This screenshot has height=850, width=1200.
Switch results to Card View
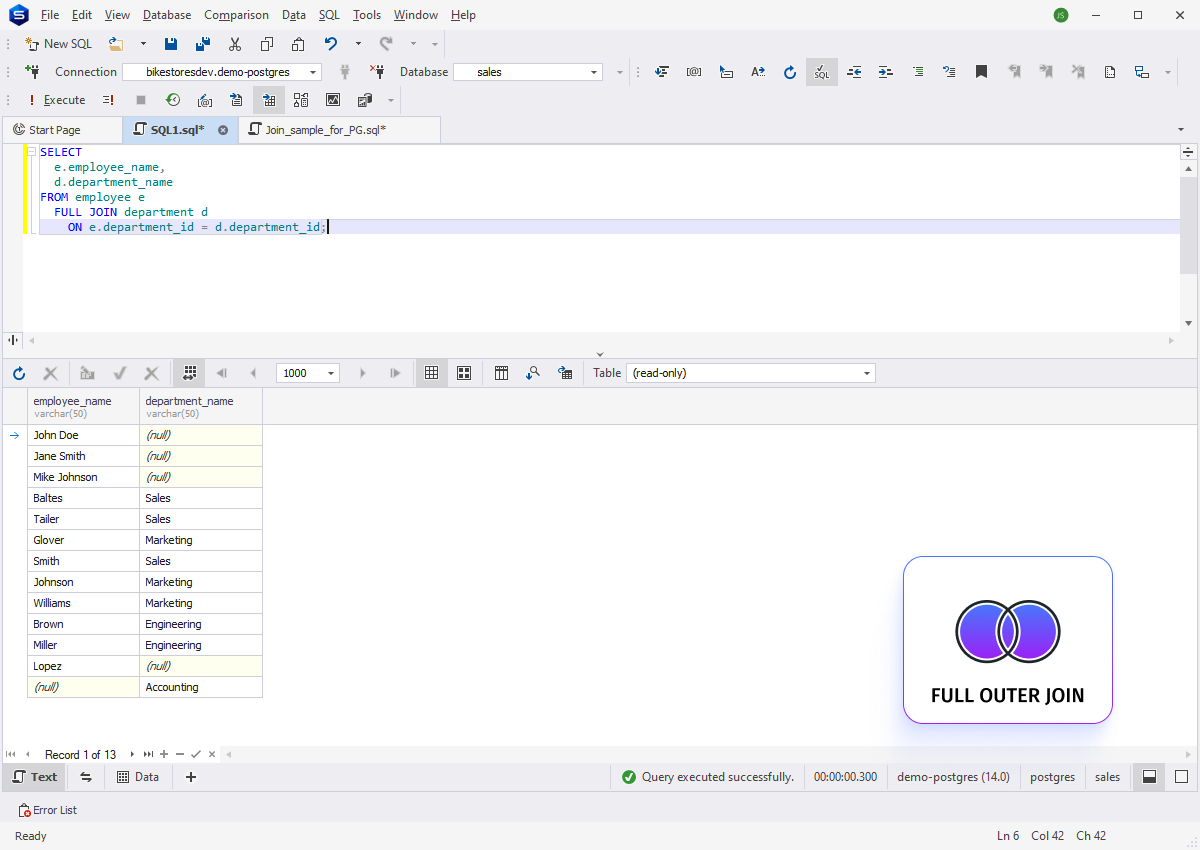(x=464, y=373)
